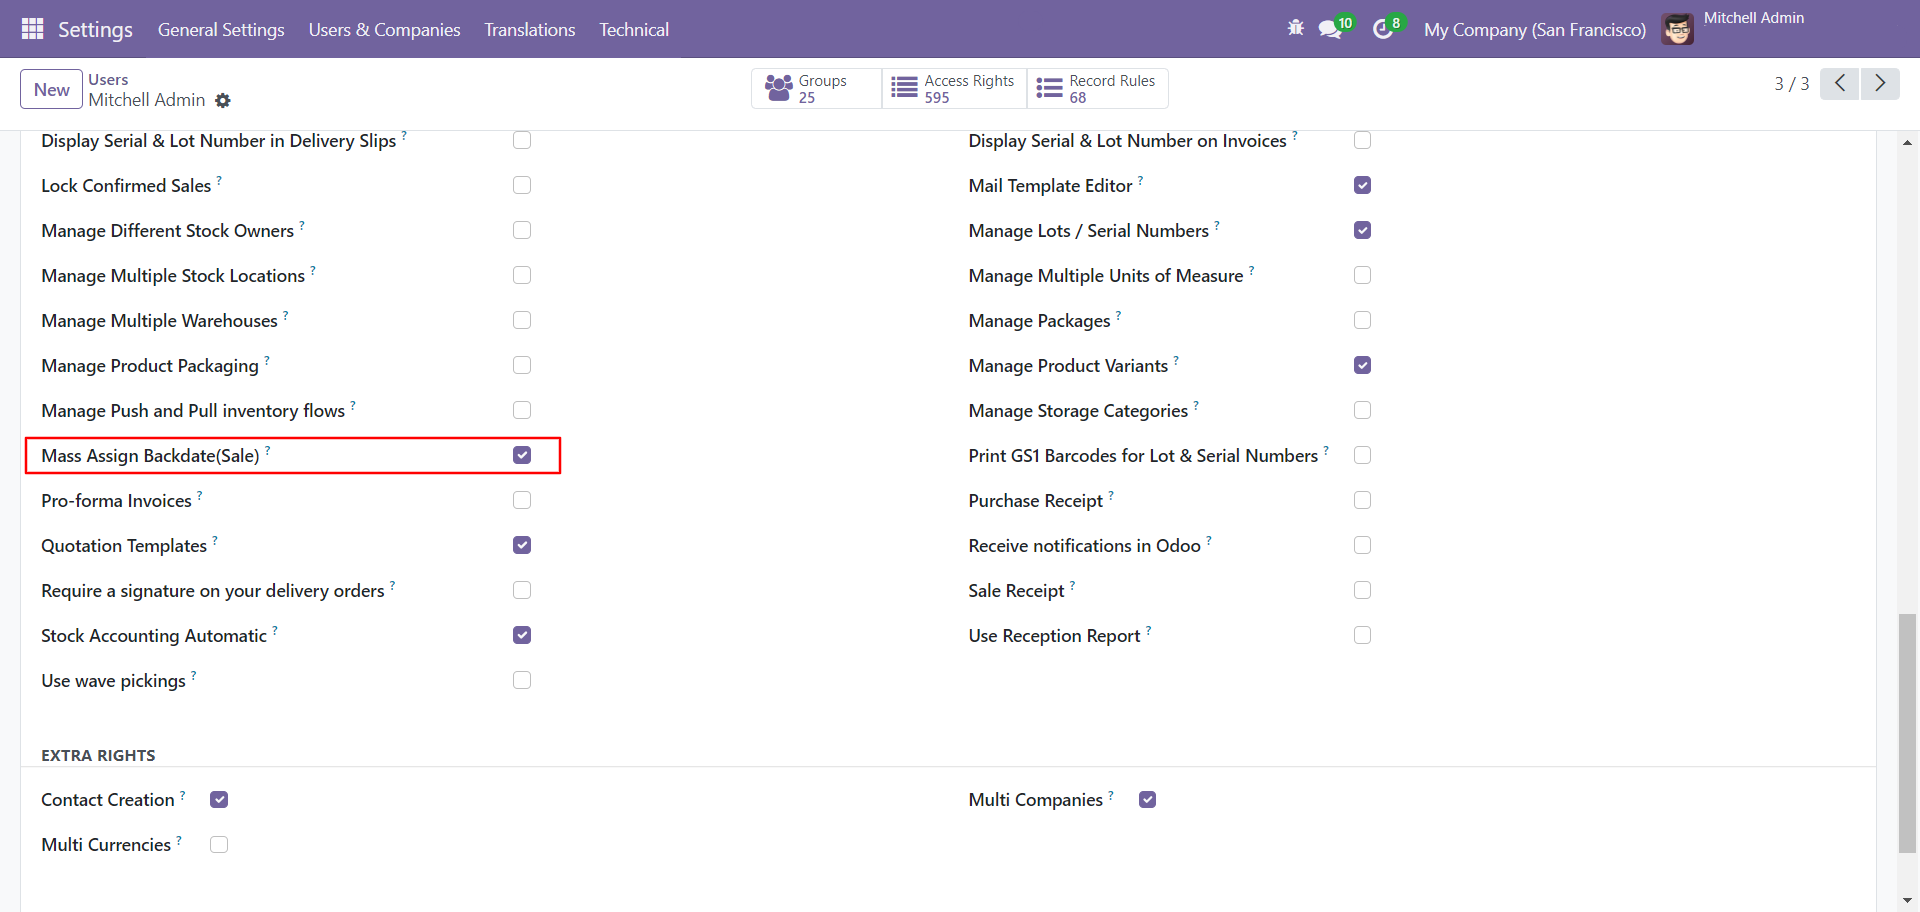Uncheck Mass Assign Backdate(Sale) checkbox
1920x912 pixels.
522,455
